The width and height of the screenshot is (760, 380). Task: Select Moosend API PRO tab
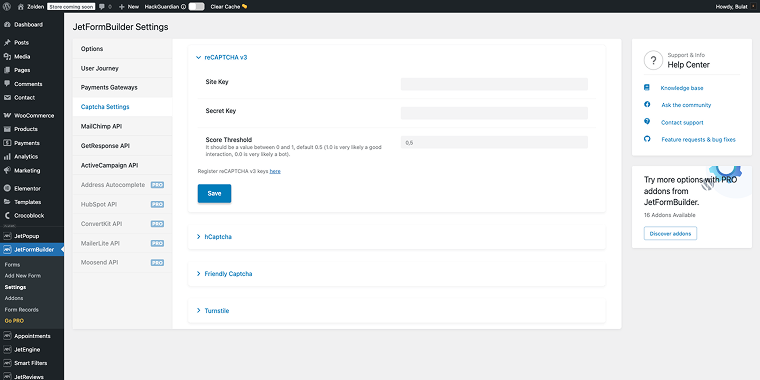[123, 262]
